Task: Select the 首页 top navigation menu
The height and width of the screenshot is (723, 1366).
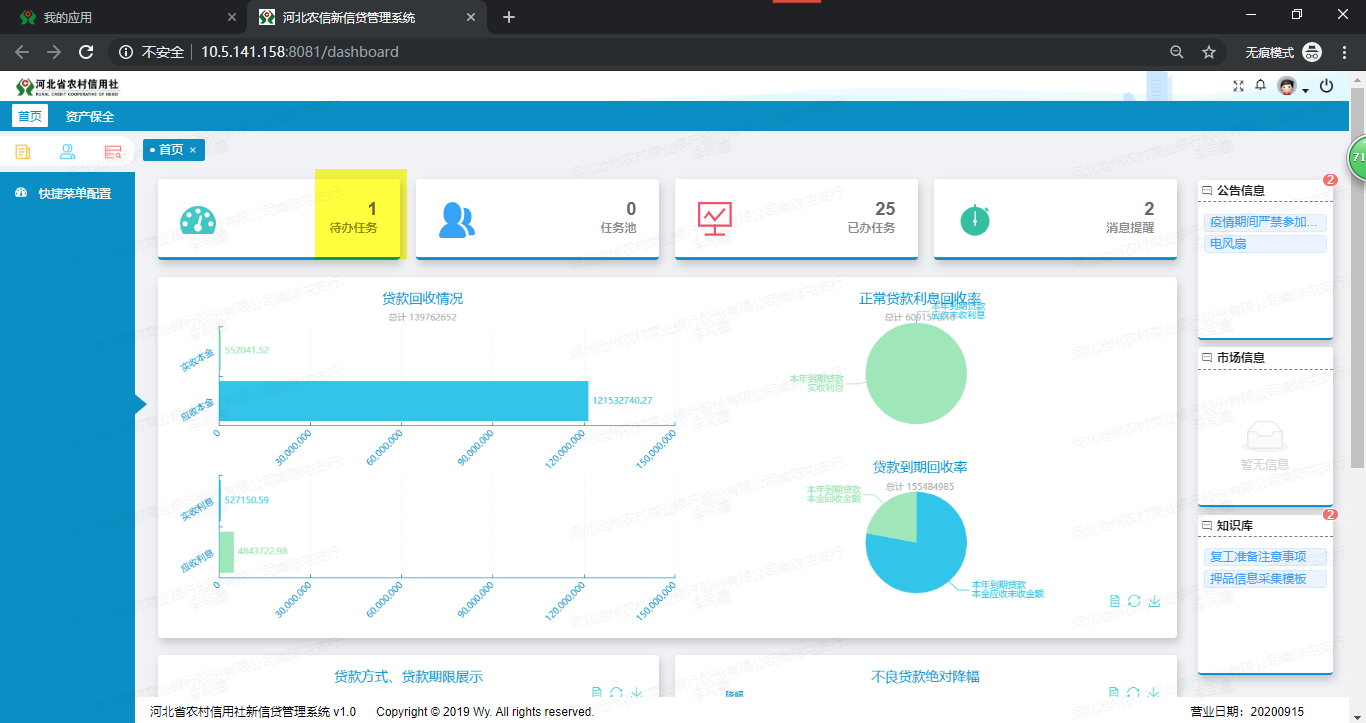Action: pos(30,116)
